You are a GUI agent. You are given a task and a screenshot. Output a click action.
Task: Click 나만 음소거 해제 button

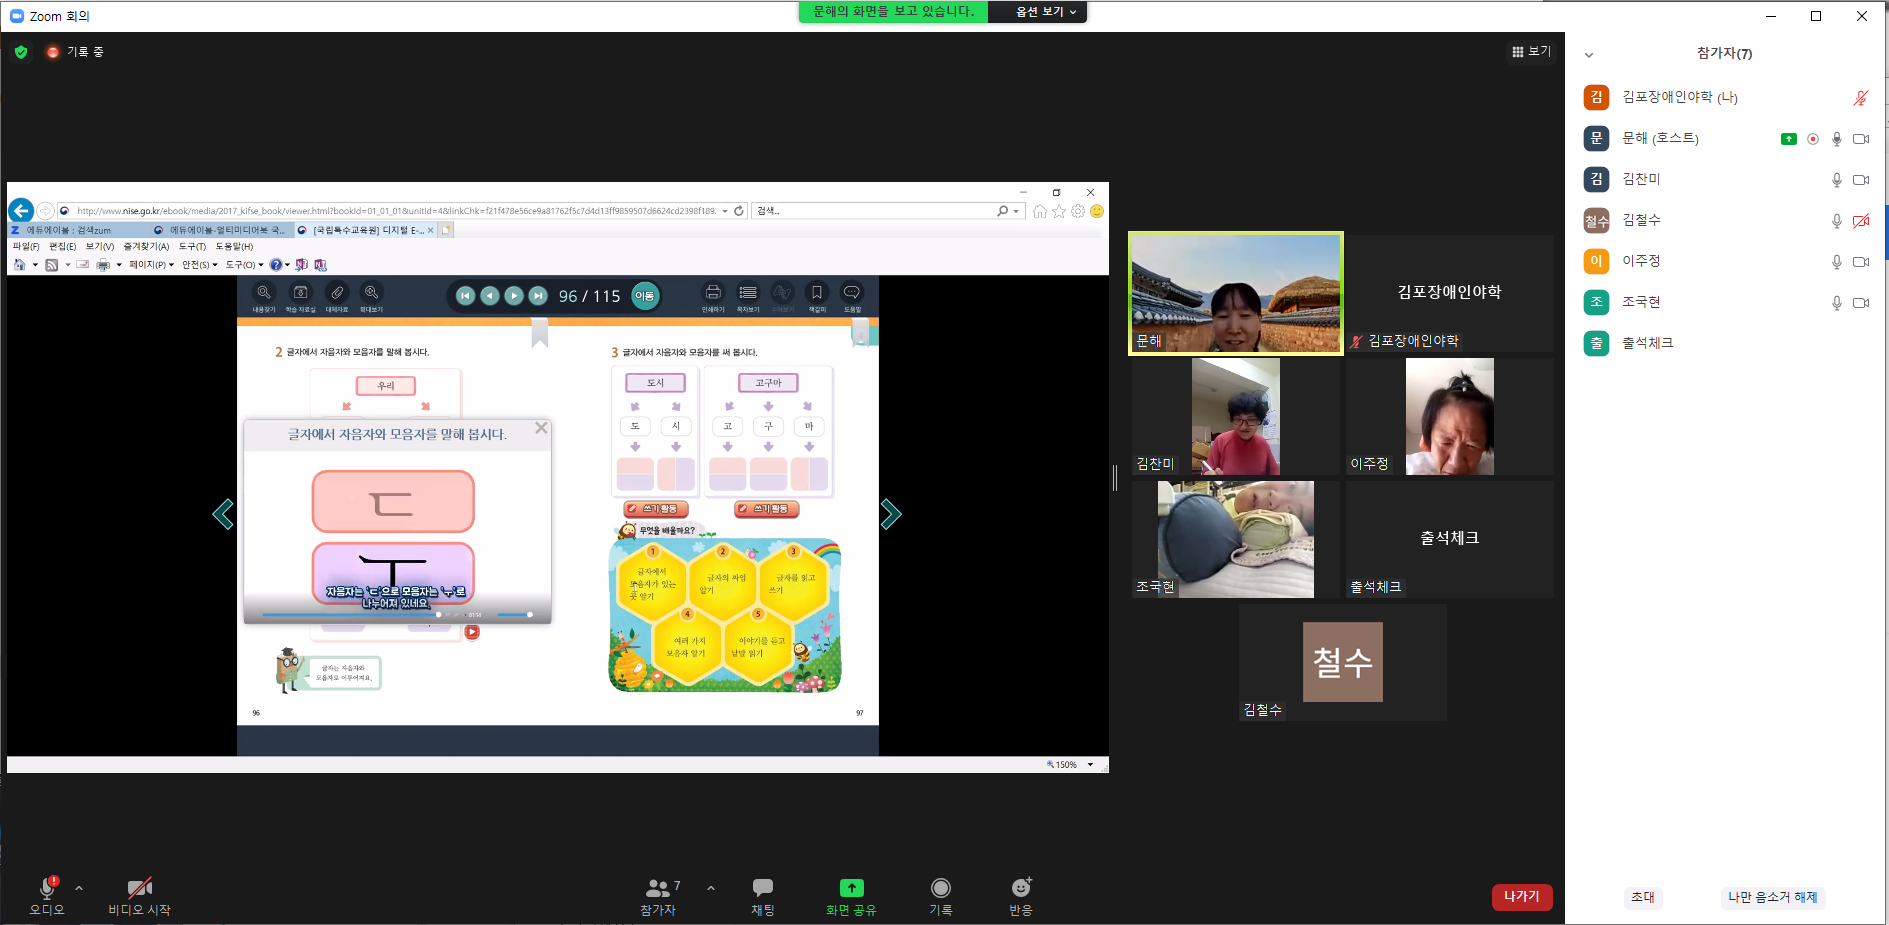pyautogui.click(x=1772, y=897)
